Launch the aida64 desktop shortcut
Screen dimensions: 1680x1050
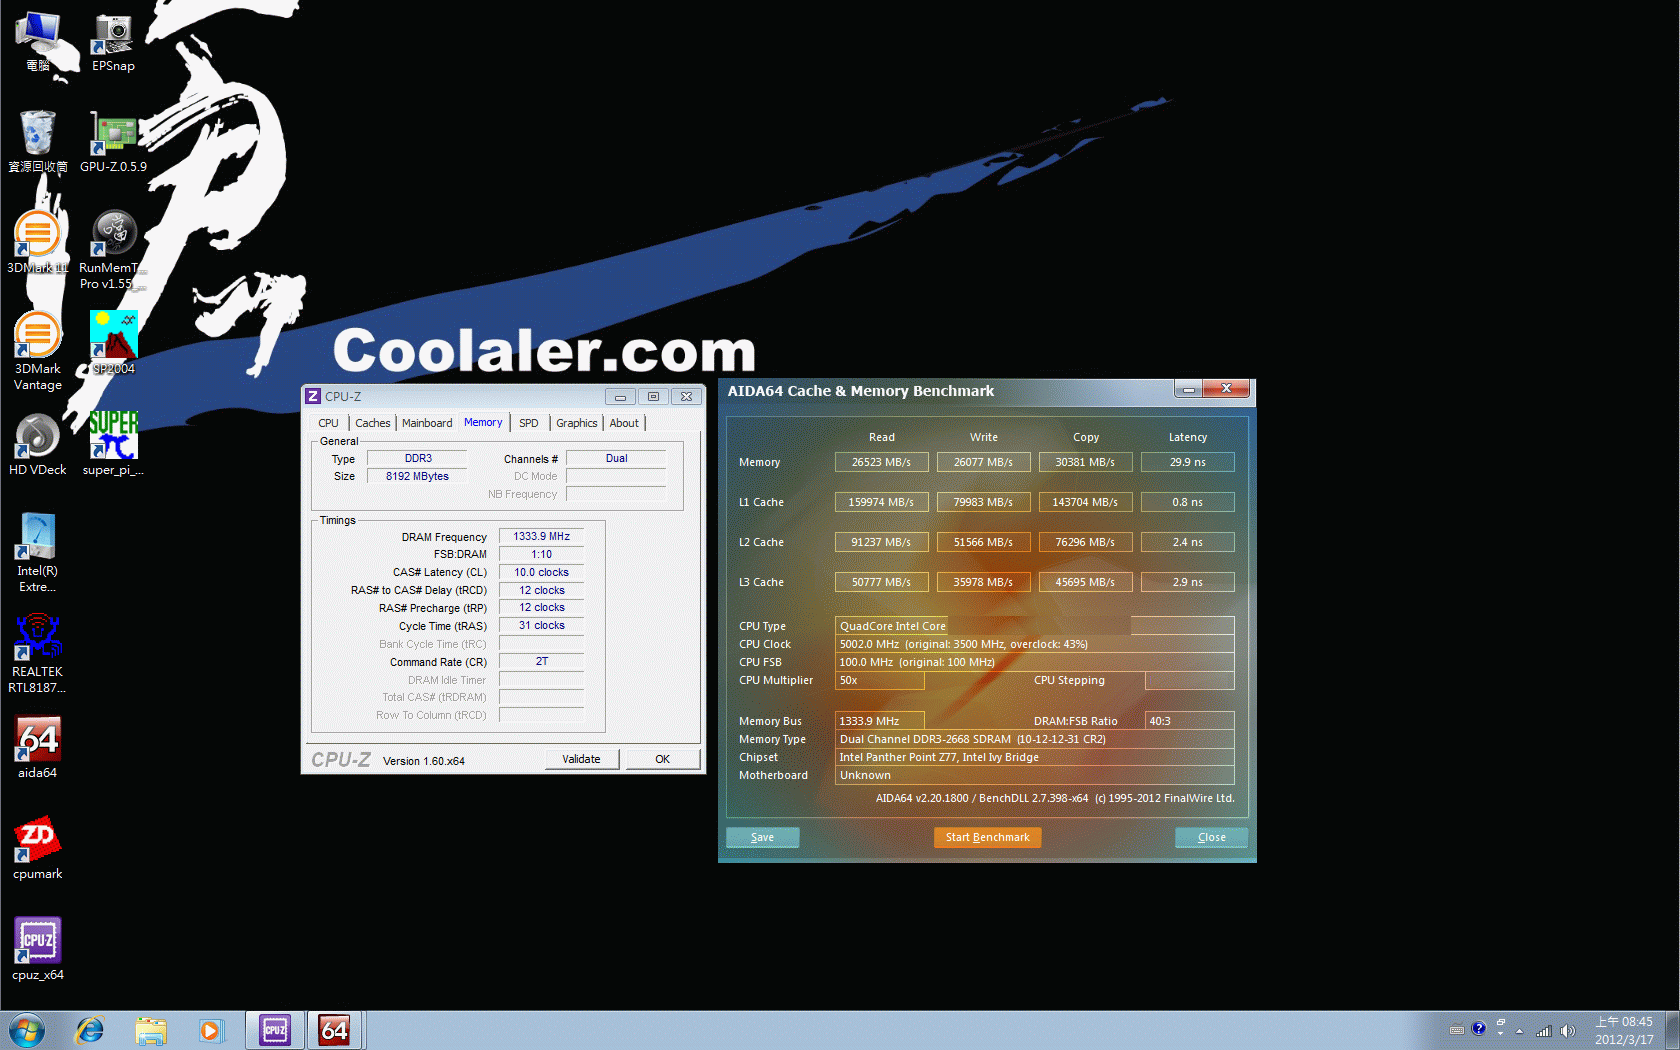tap(38, 747)
